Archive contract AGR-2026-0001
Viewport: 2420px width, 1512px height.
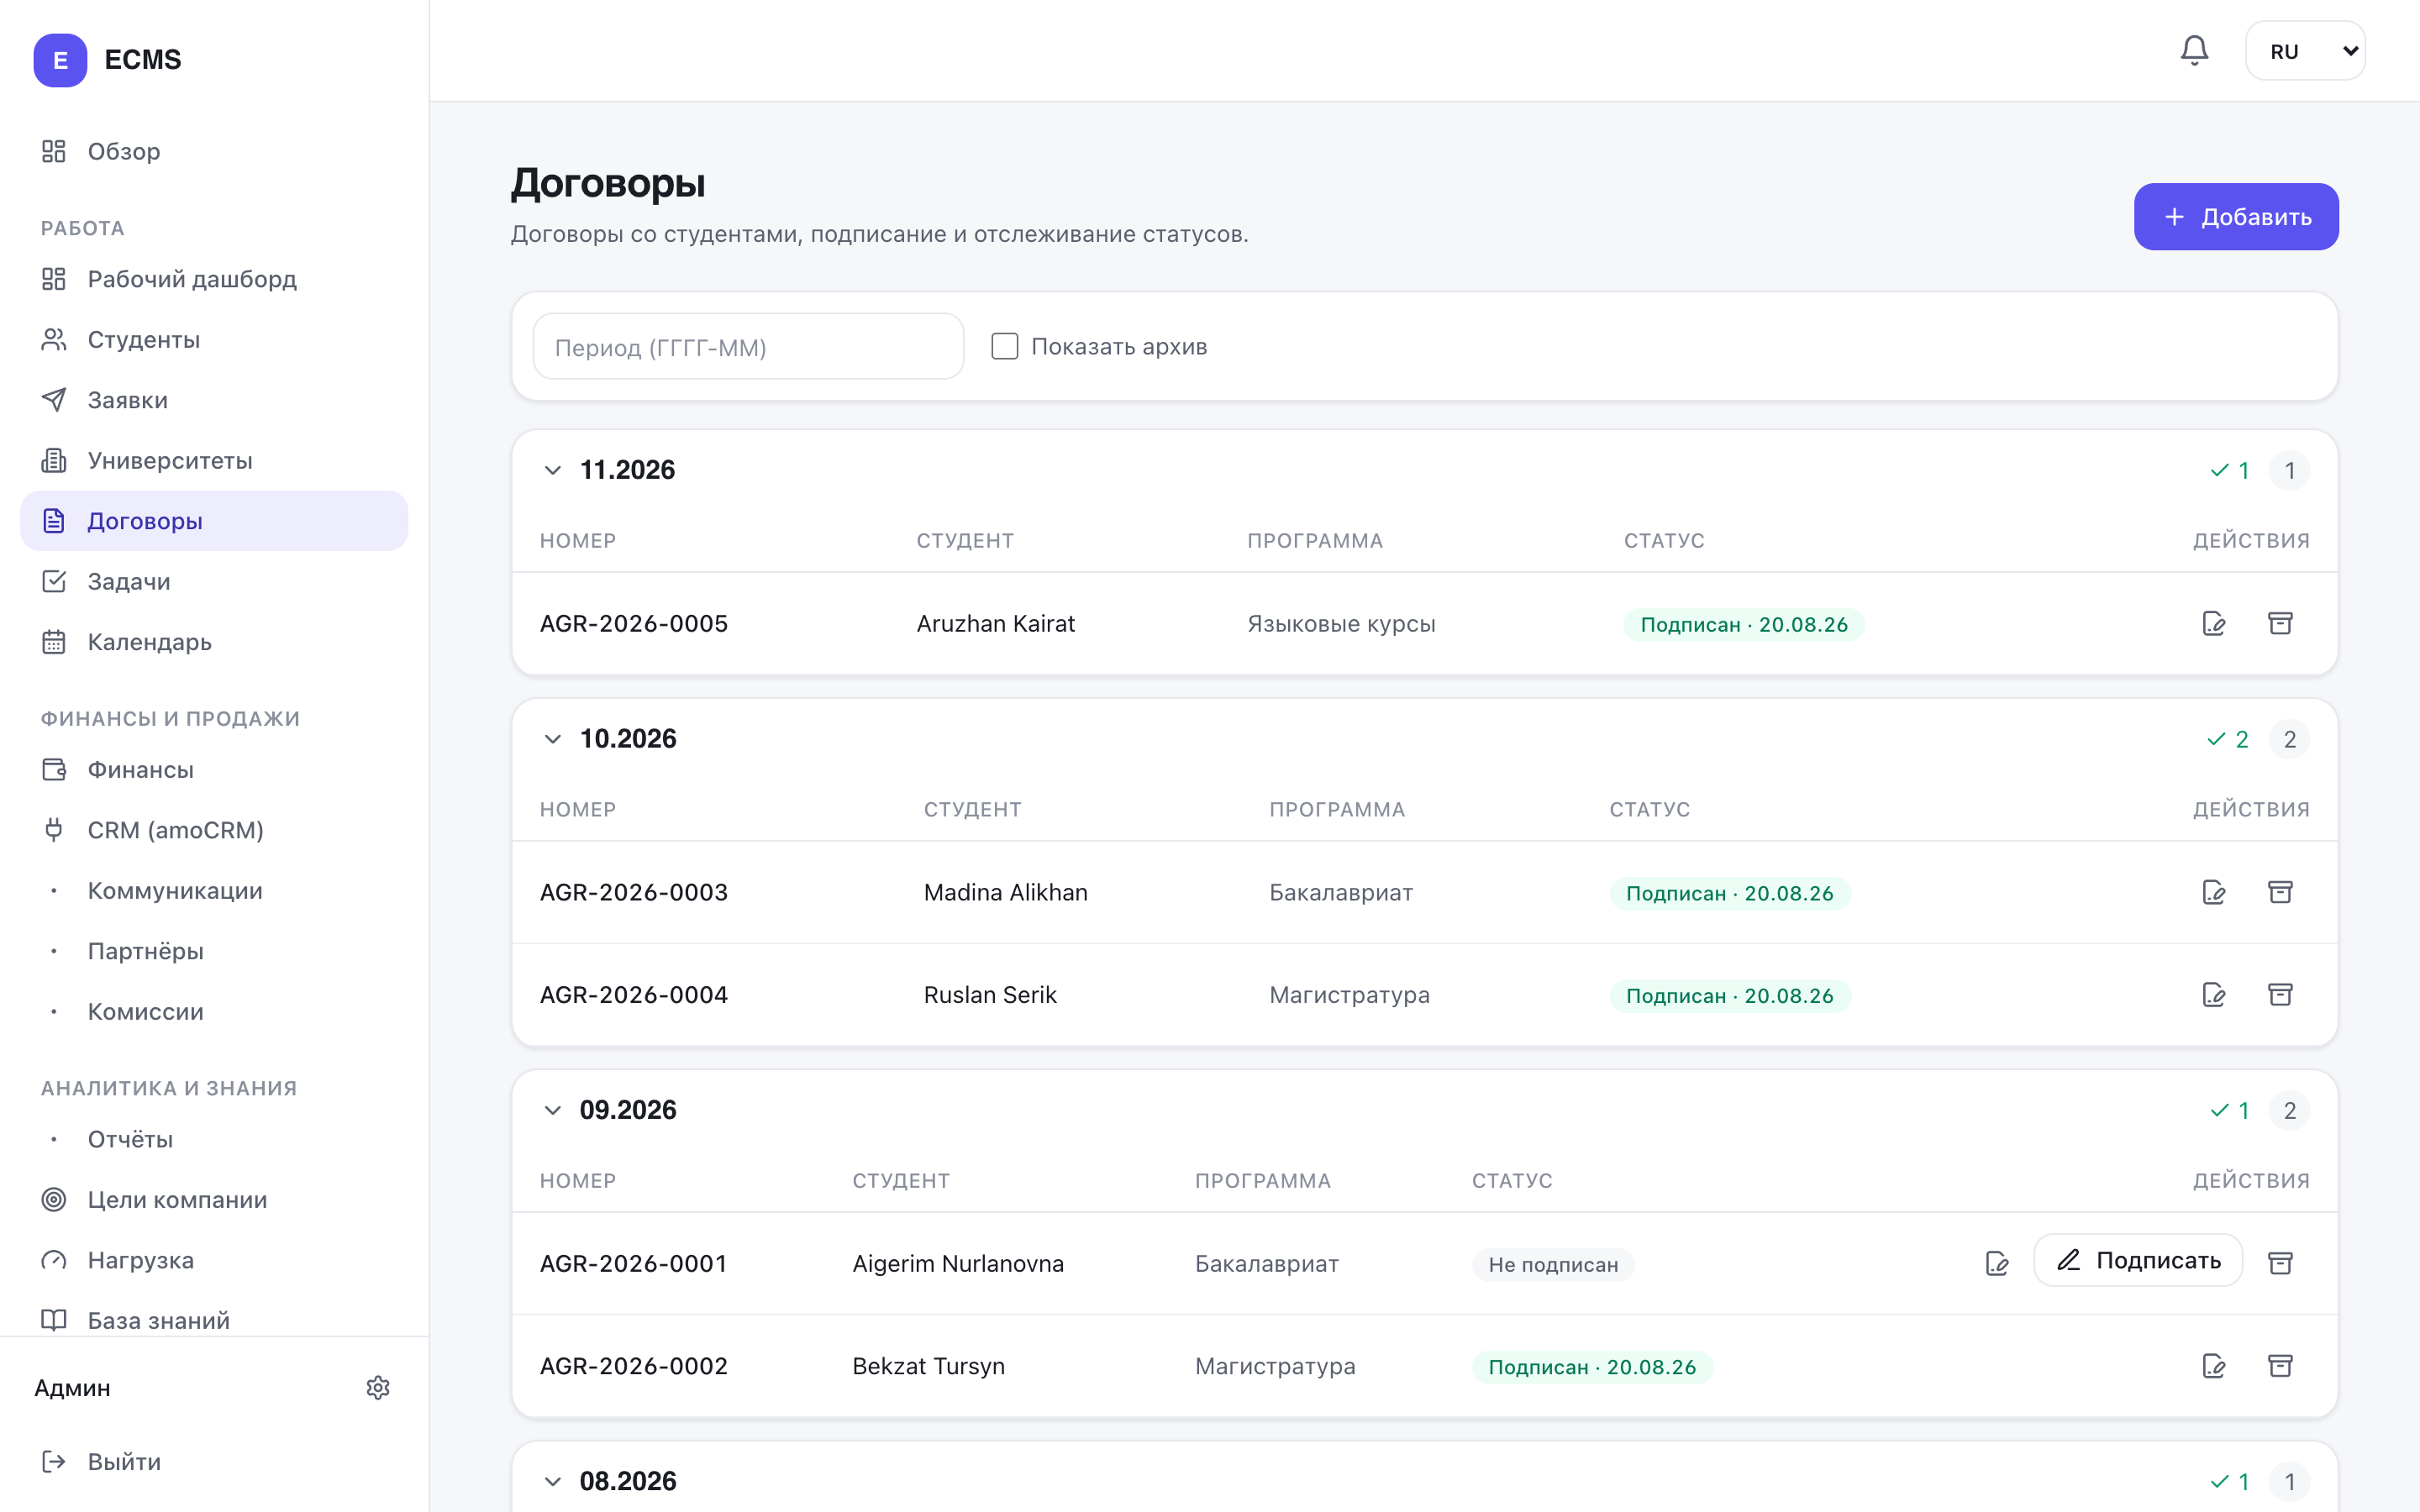point(2280,1264)
